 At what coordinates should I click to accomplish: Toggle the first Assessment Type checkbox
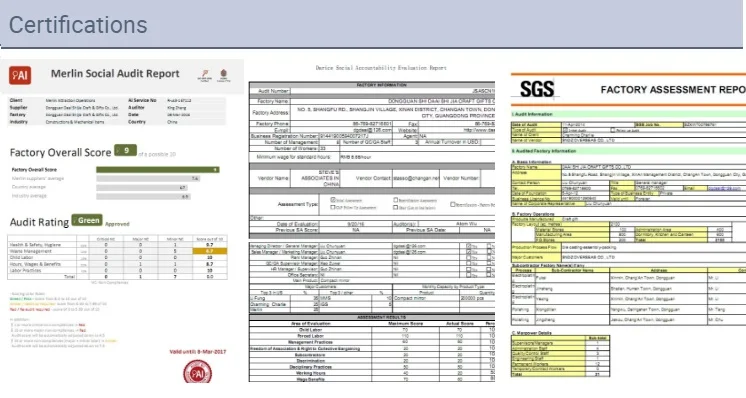333,200
